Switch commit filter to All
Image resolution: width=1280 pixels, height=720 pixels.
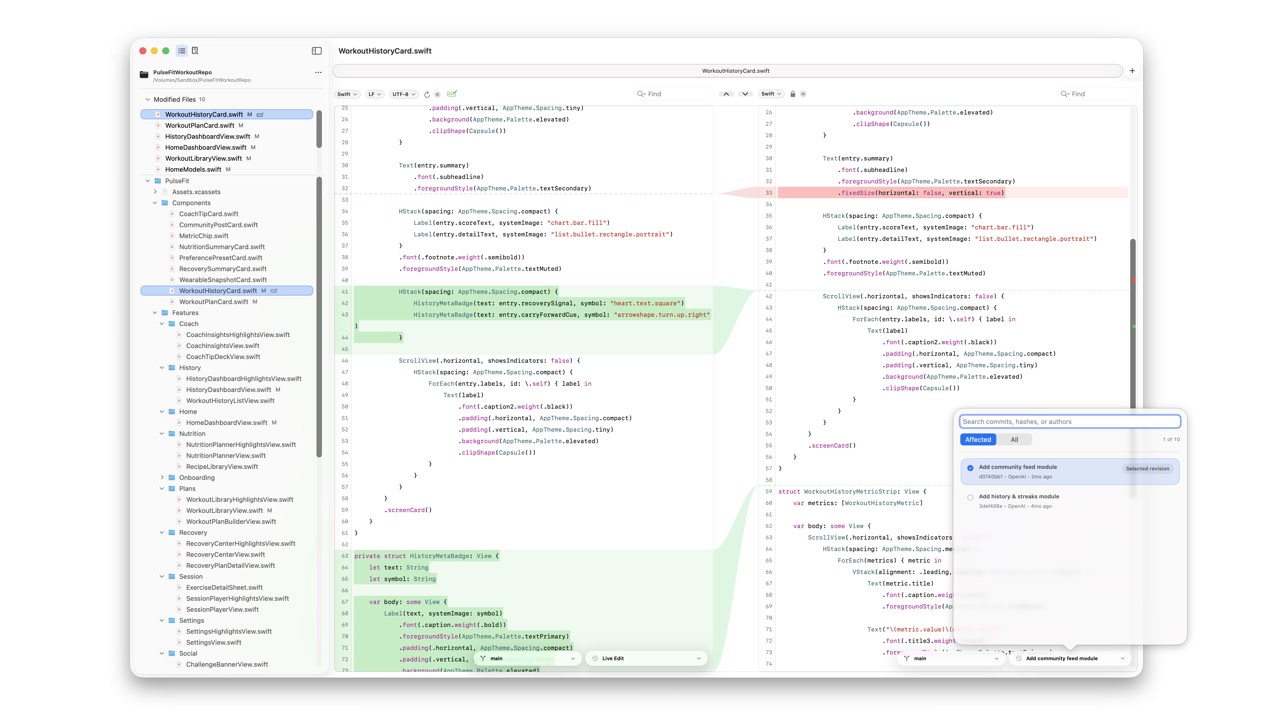[1014, 440]
